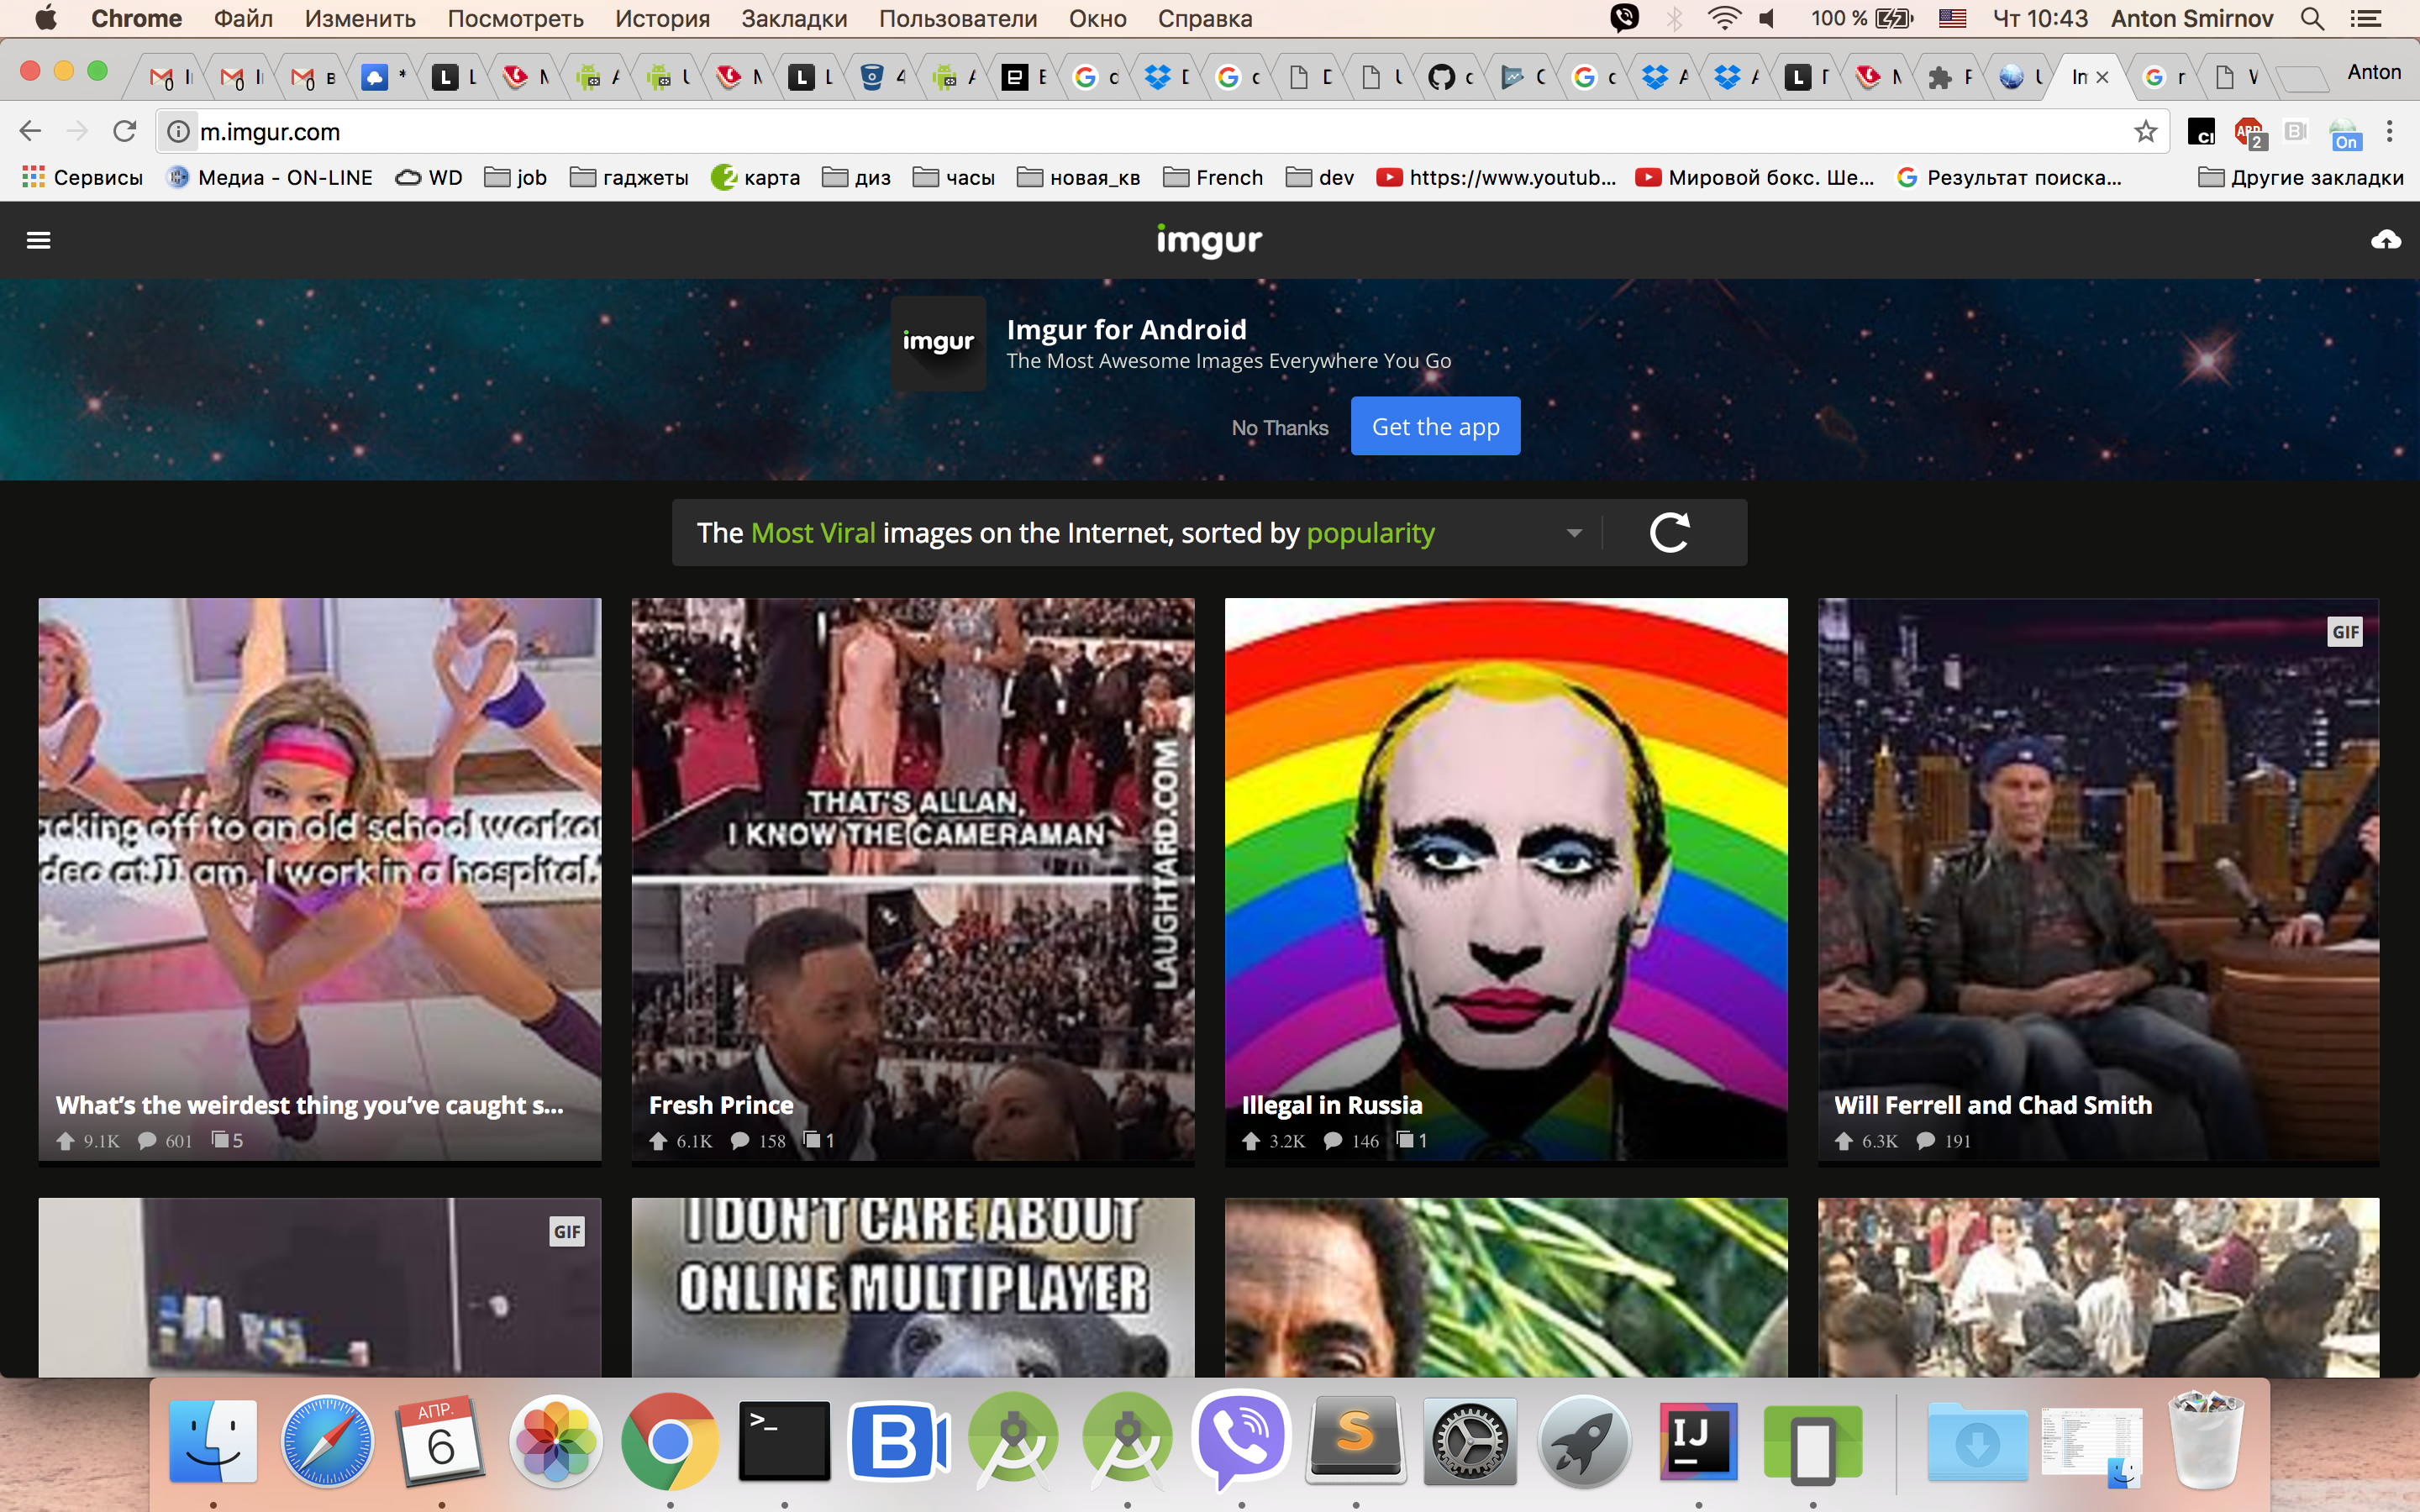Click the Most Viral link

[813, 533]
